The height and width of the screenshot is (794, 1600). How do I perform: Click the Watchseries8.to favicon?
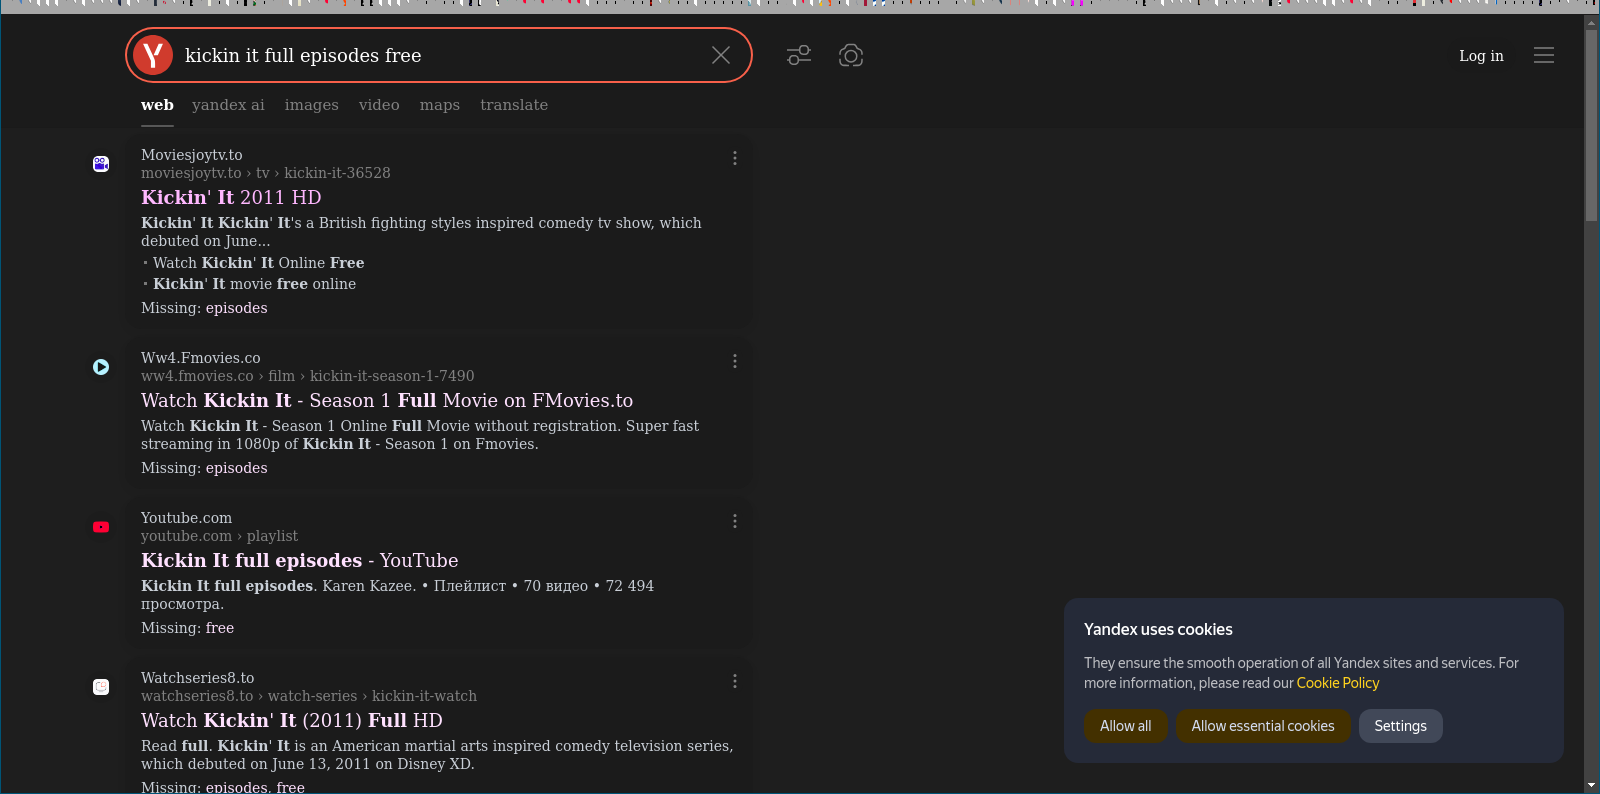click(x=101, y=687)
